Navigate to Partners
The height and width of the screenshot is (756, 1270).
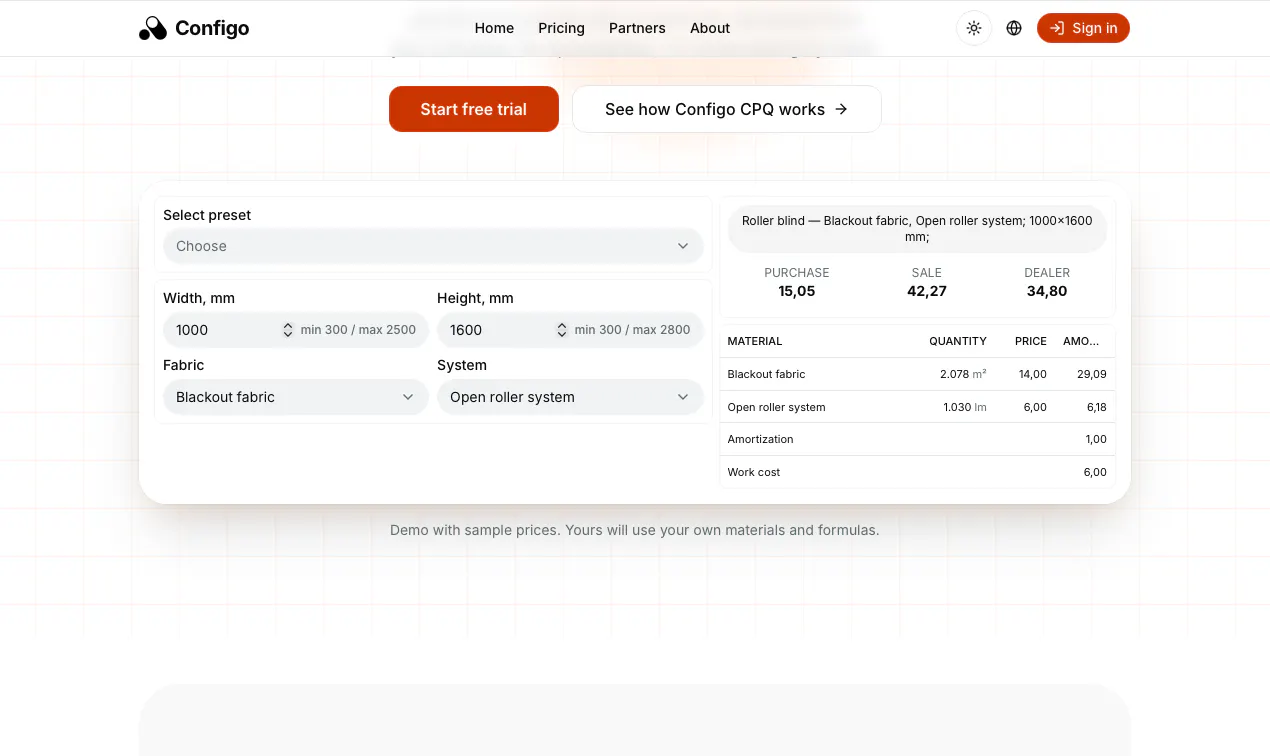637,28
